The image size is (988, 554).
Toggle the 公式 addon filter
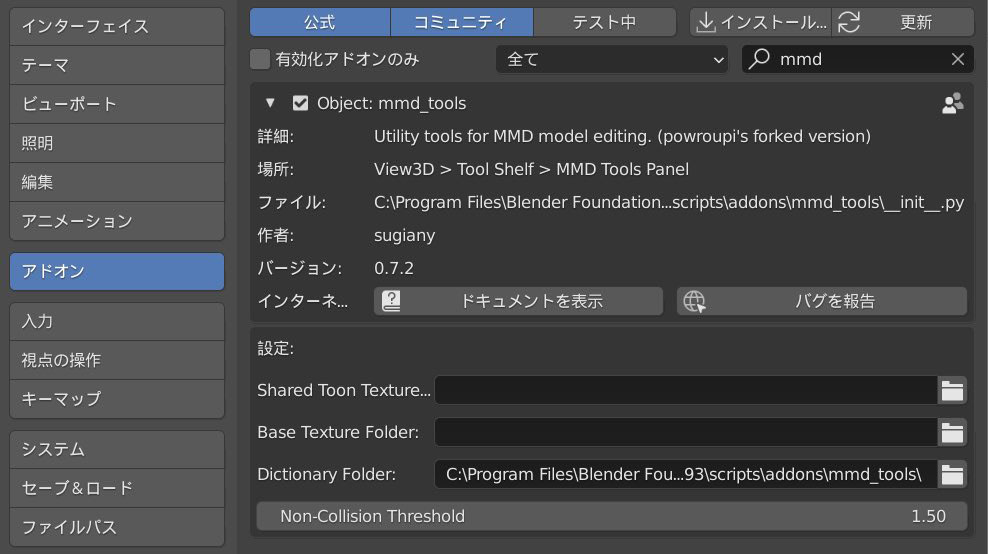[320, 23]
